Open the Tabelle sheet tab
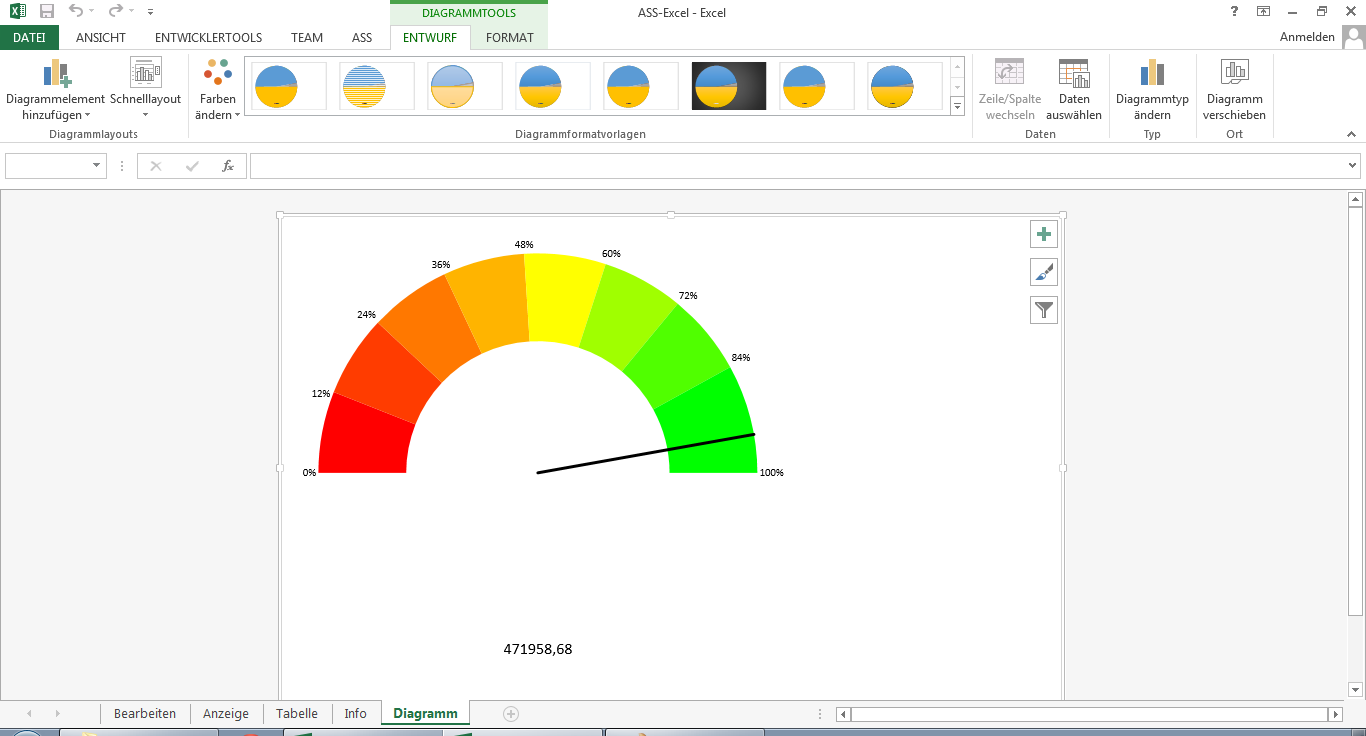The height and width of the screenshot is (736, 1366). point(297,713)
